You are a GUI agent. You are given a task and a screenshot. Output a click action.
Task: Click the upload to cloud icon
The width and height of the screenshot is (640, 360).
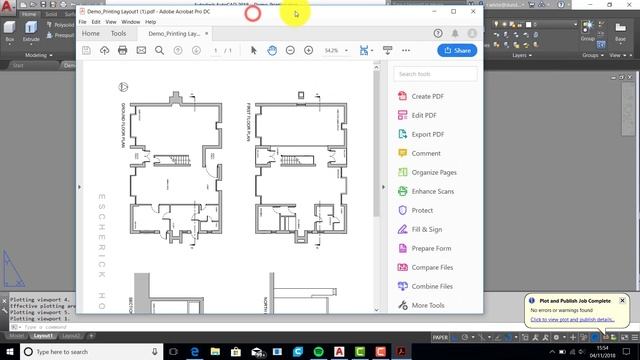pyautogui.click(x=104, y=50)
